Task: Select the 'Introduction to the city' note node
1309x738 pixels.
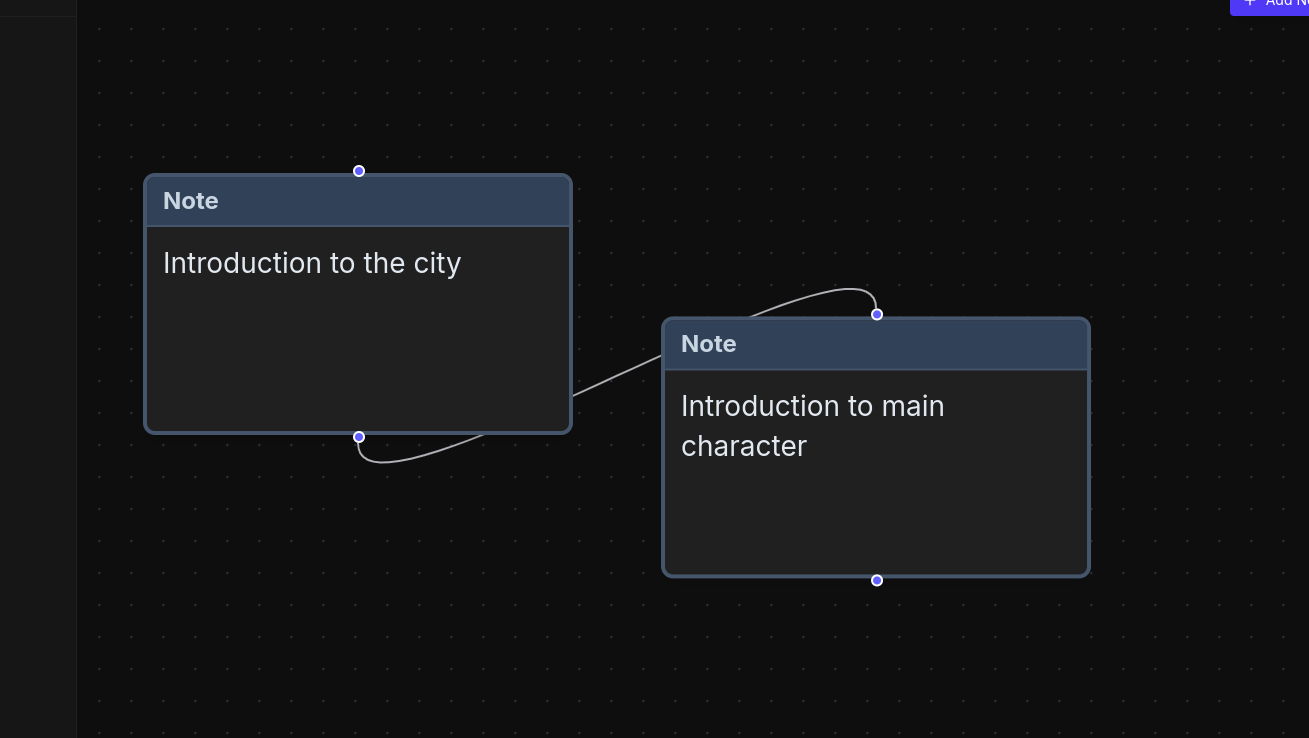Action: pos(358,300)
